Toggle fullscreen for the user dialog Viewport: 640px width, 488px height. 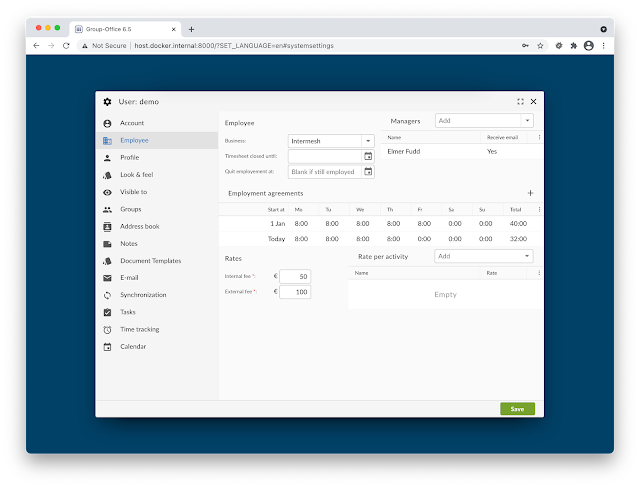point(520,102)
